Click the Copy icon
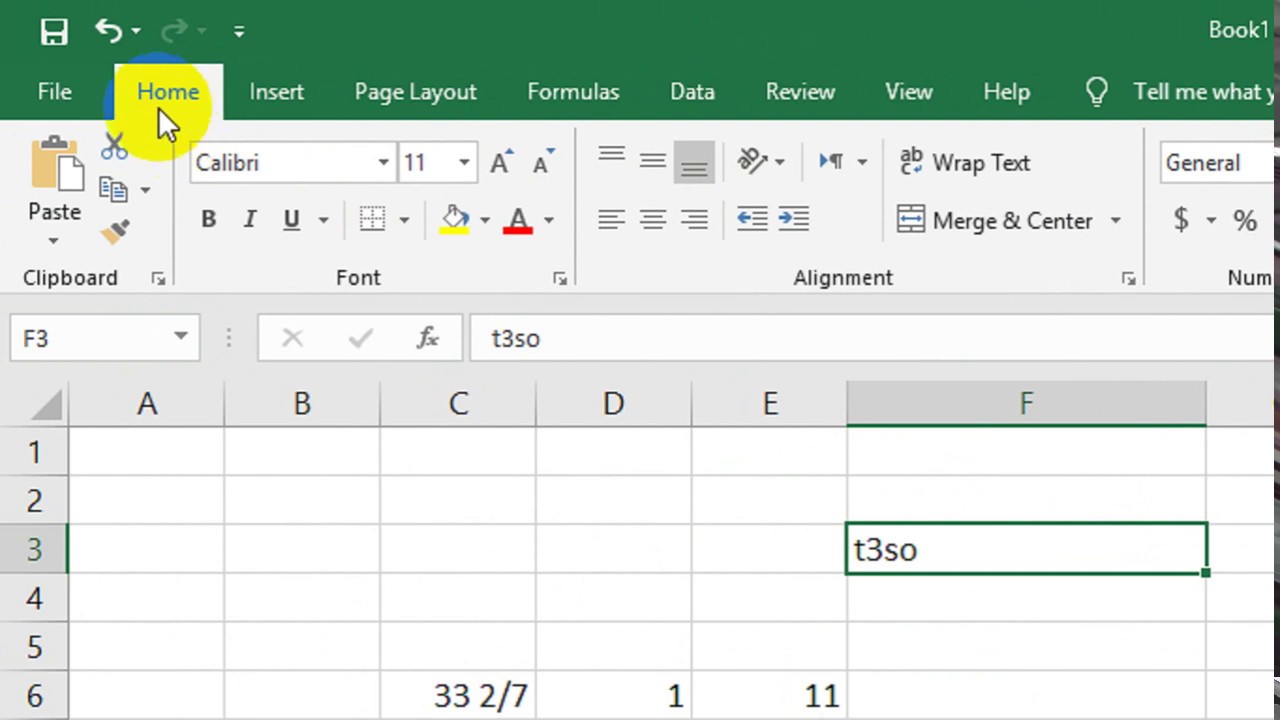This screenshot has width=1280, height=720. [113, 189]
